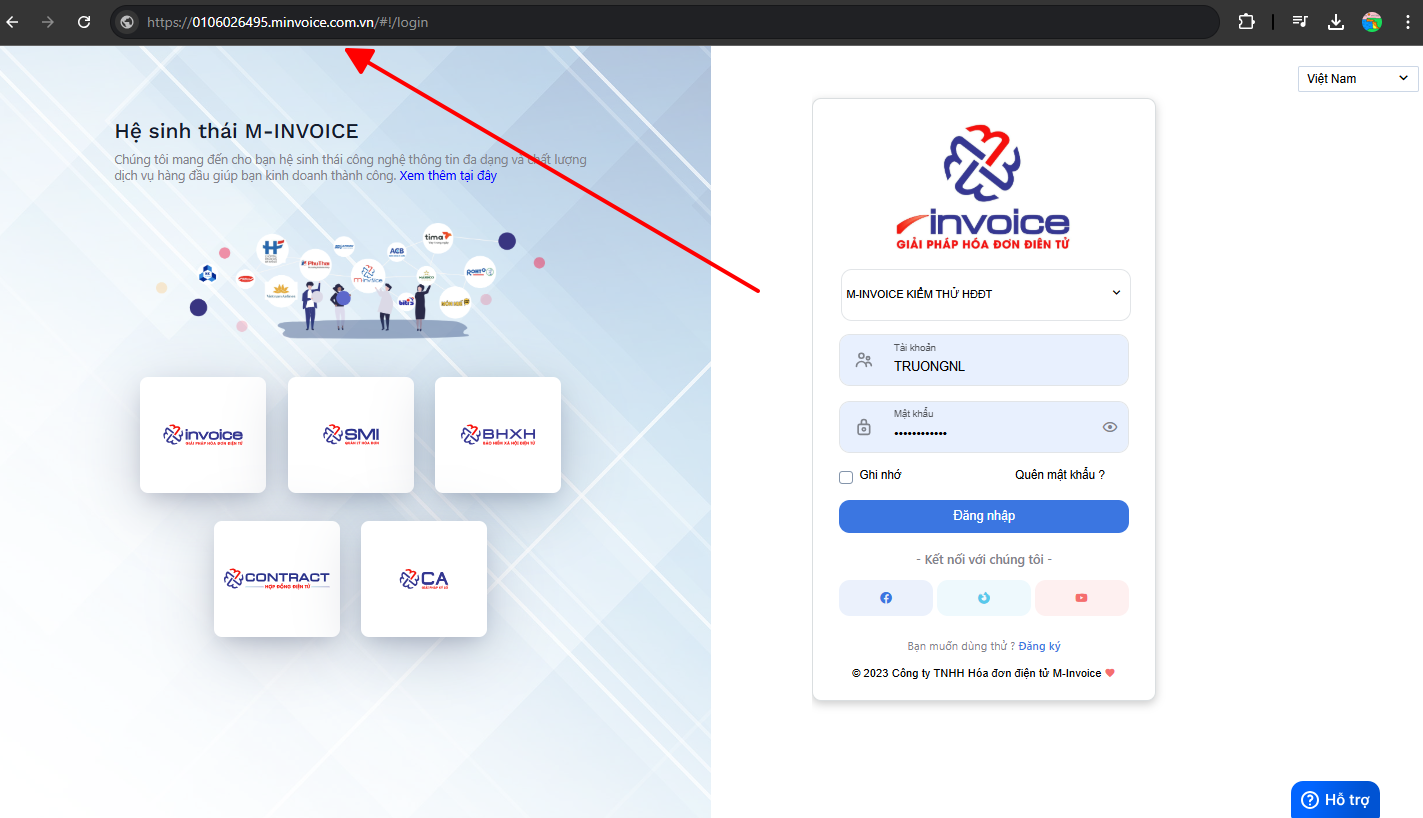Click the Mật khẩu password field
The width and height of the screenshot is (1423, 818).
pos(984,427)
